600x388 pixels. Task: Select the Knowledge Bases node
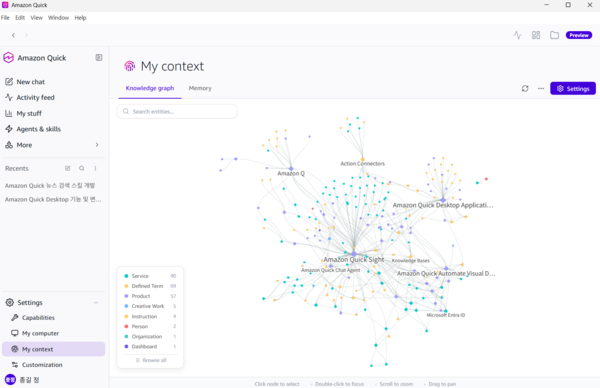point(410,256)
